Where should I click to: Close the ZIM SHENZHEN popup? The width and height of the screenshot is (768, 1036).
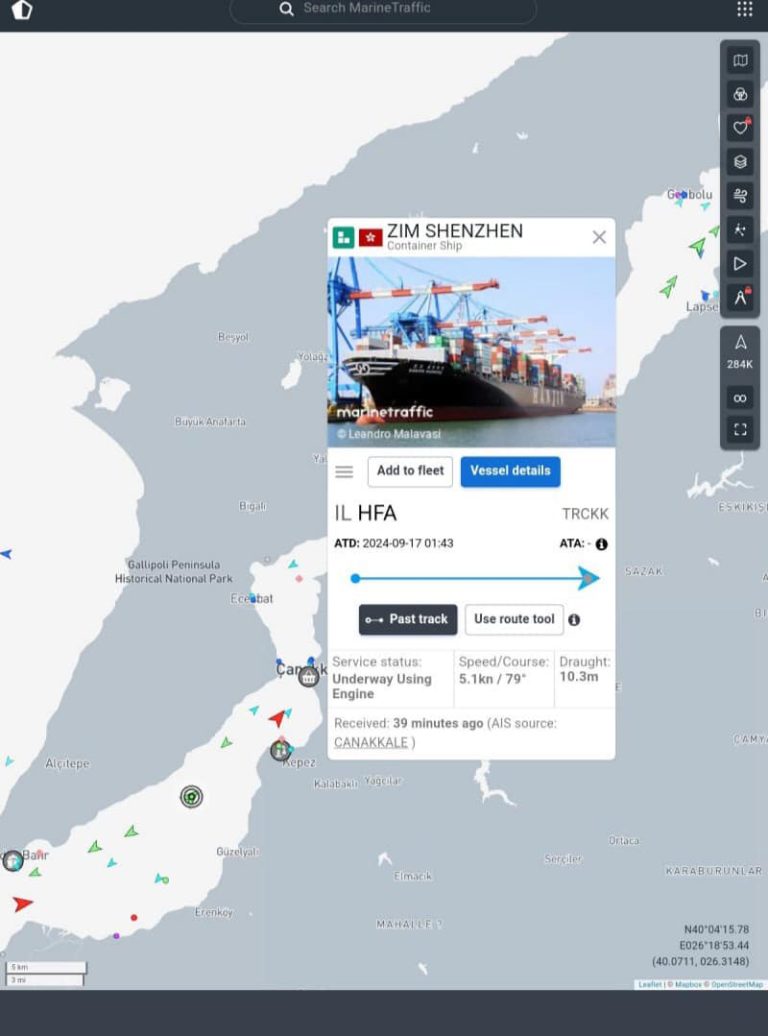click(599, 237)
